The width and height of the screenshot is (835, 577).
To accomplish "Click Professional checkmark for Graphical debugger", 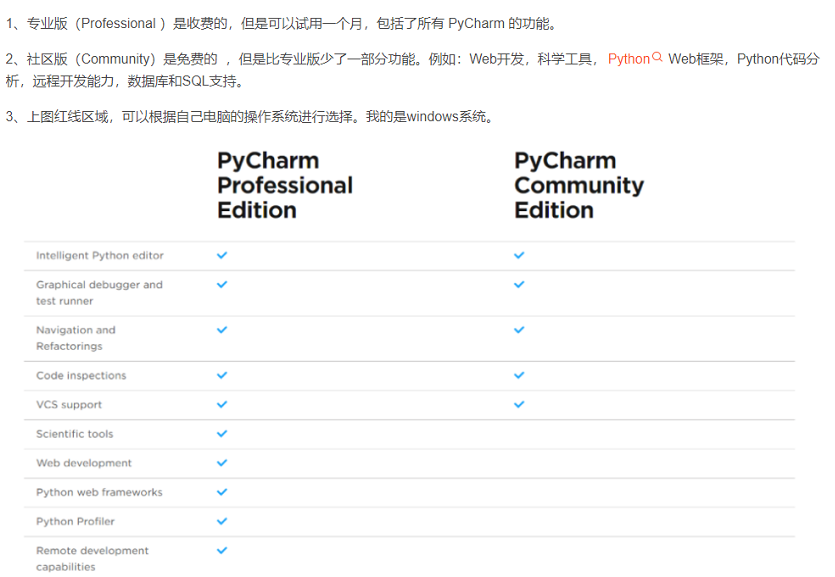I will pyautogui.click(x=222, y=284).
